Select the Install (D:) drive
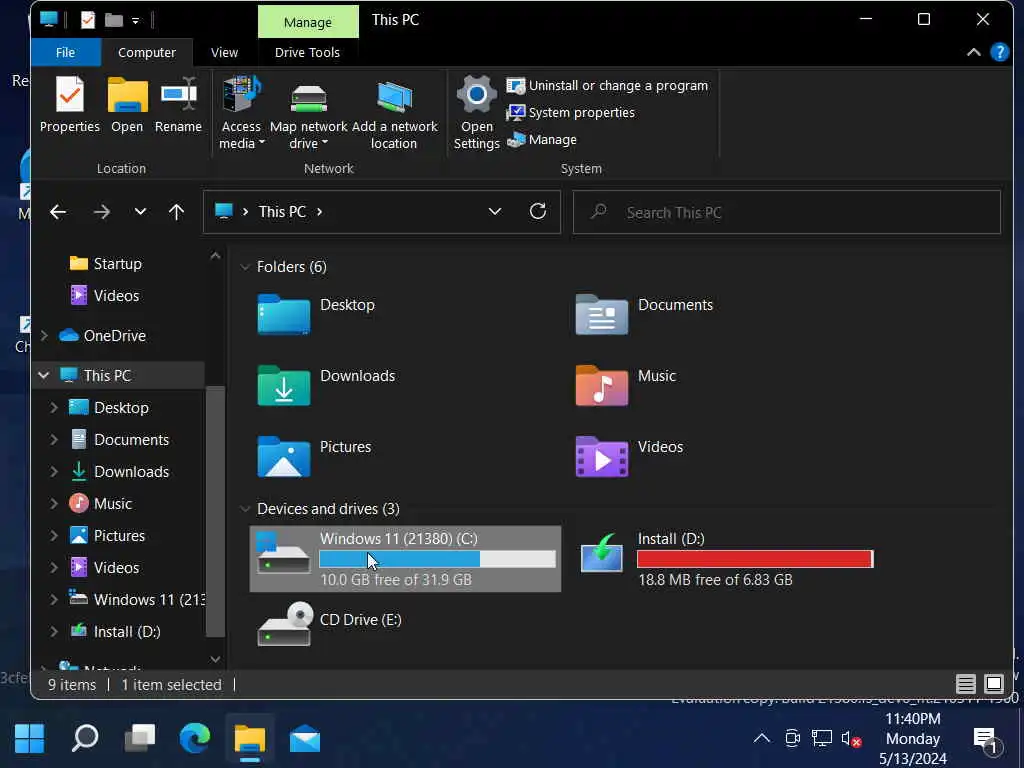The width and height of the screenshot is (1024, 768). click(726, 559)
